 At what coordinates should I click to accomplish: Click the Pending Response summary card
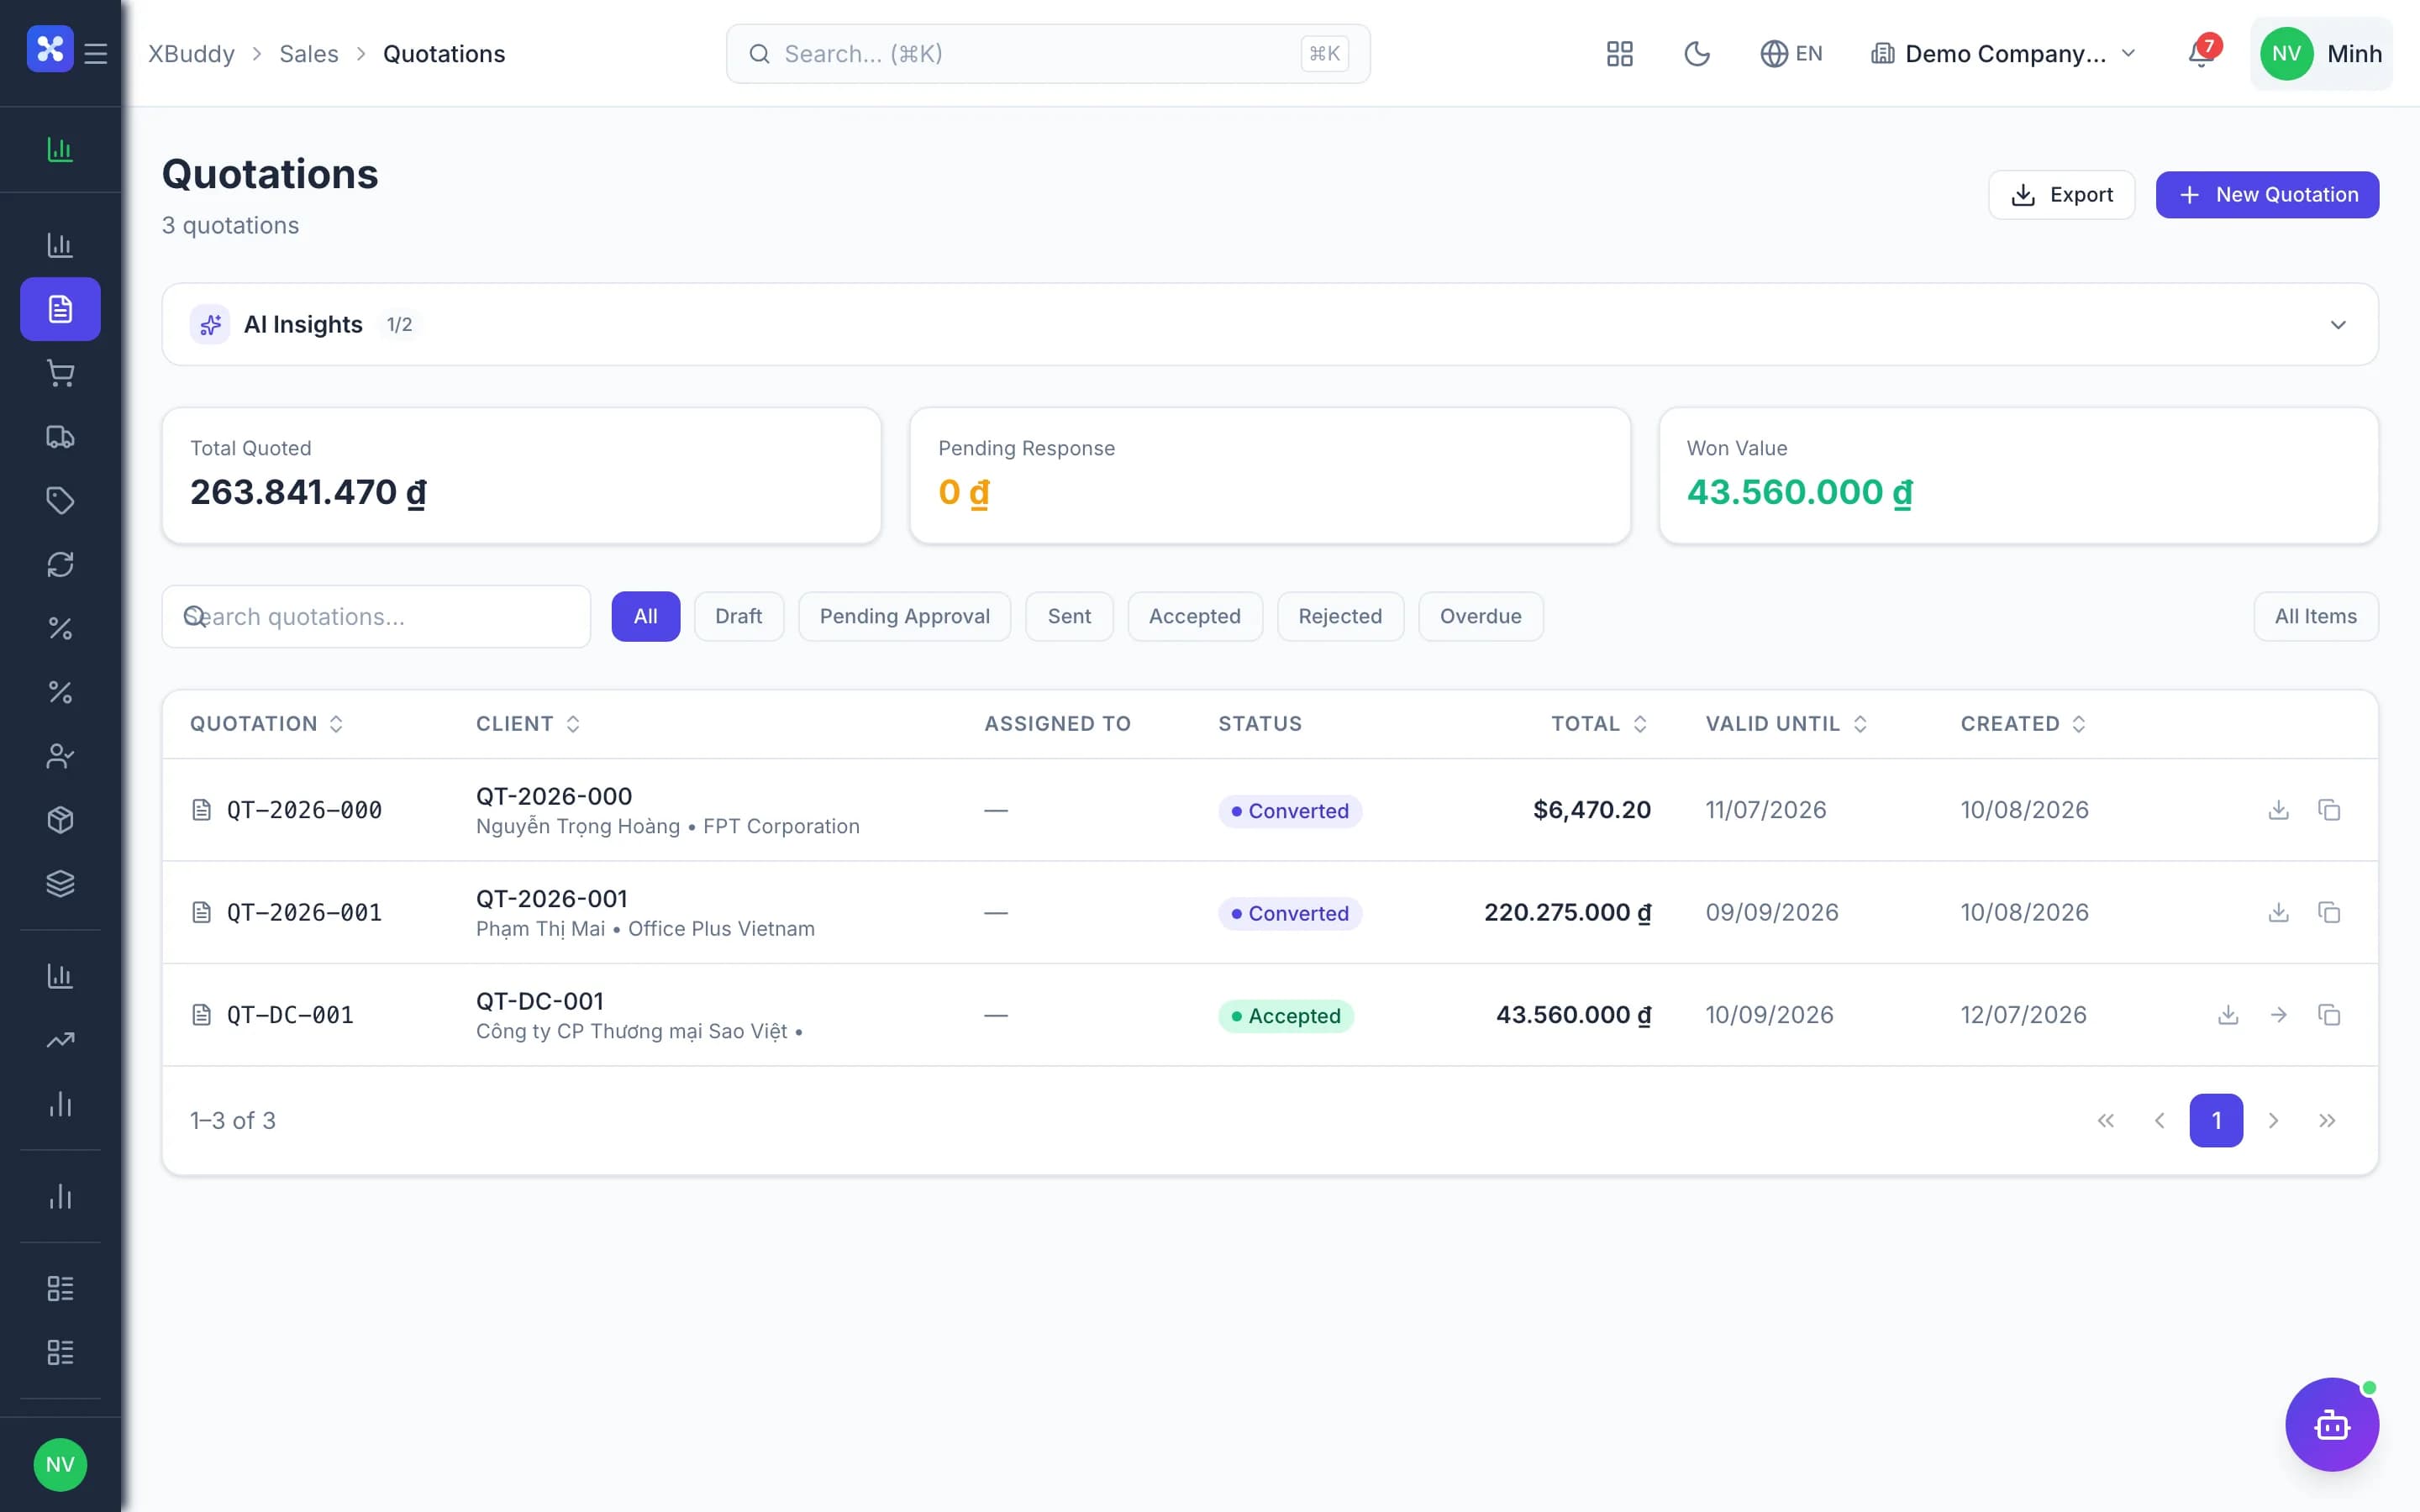coord(1269,475)
